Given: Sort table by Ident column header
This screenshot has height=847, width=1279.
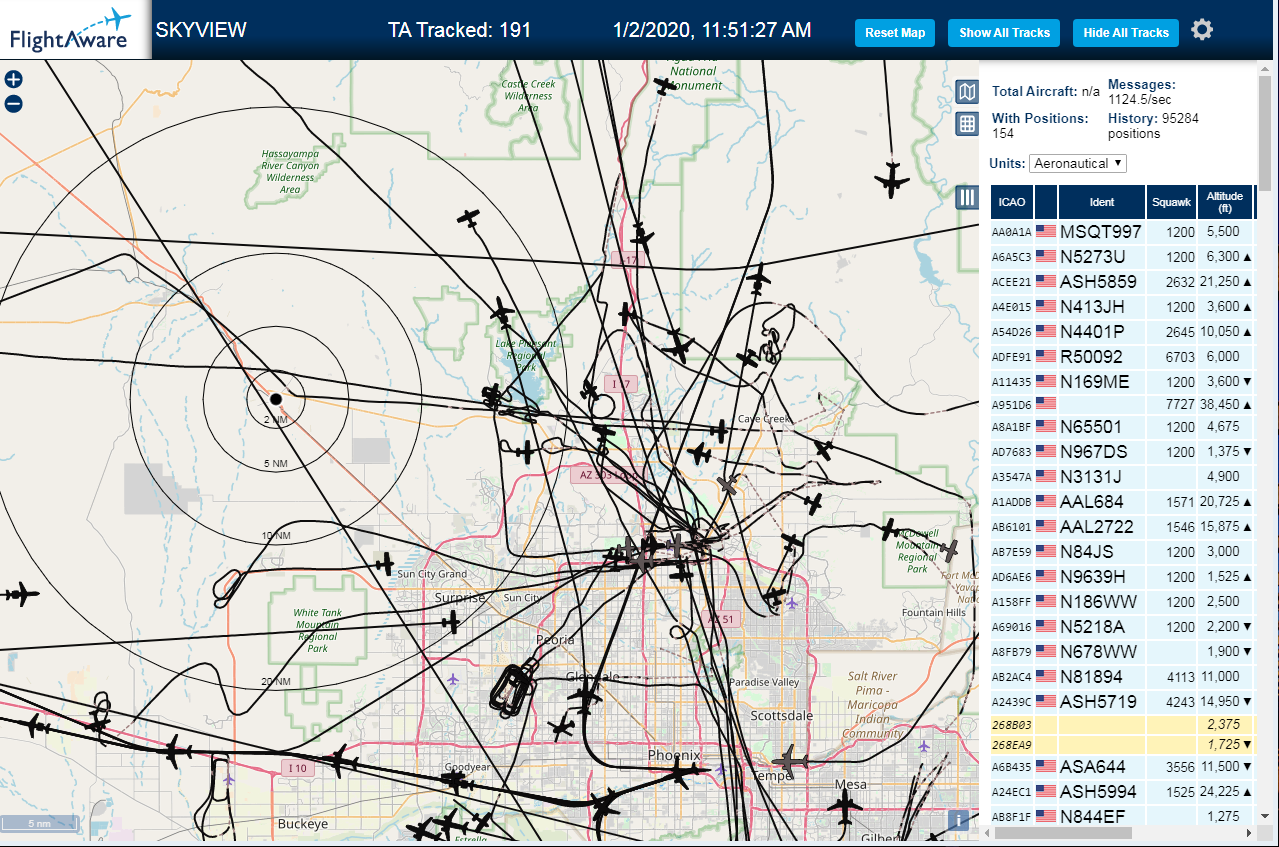Looking at the screenshot, I should click(x=1102, y=202).
